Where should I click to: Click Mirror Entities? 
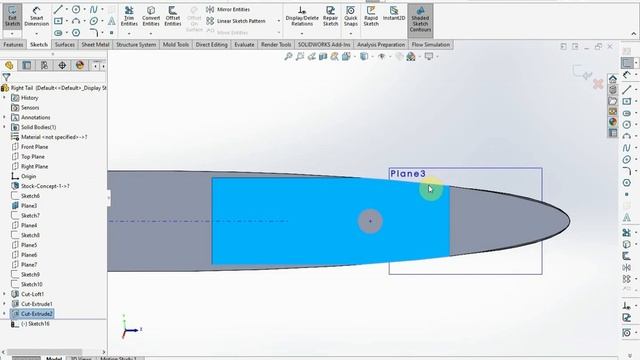pyautogui.click(x=229, y=9)
